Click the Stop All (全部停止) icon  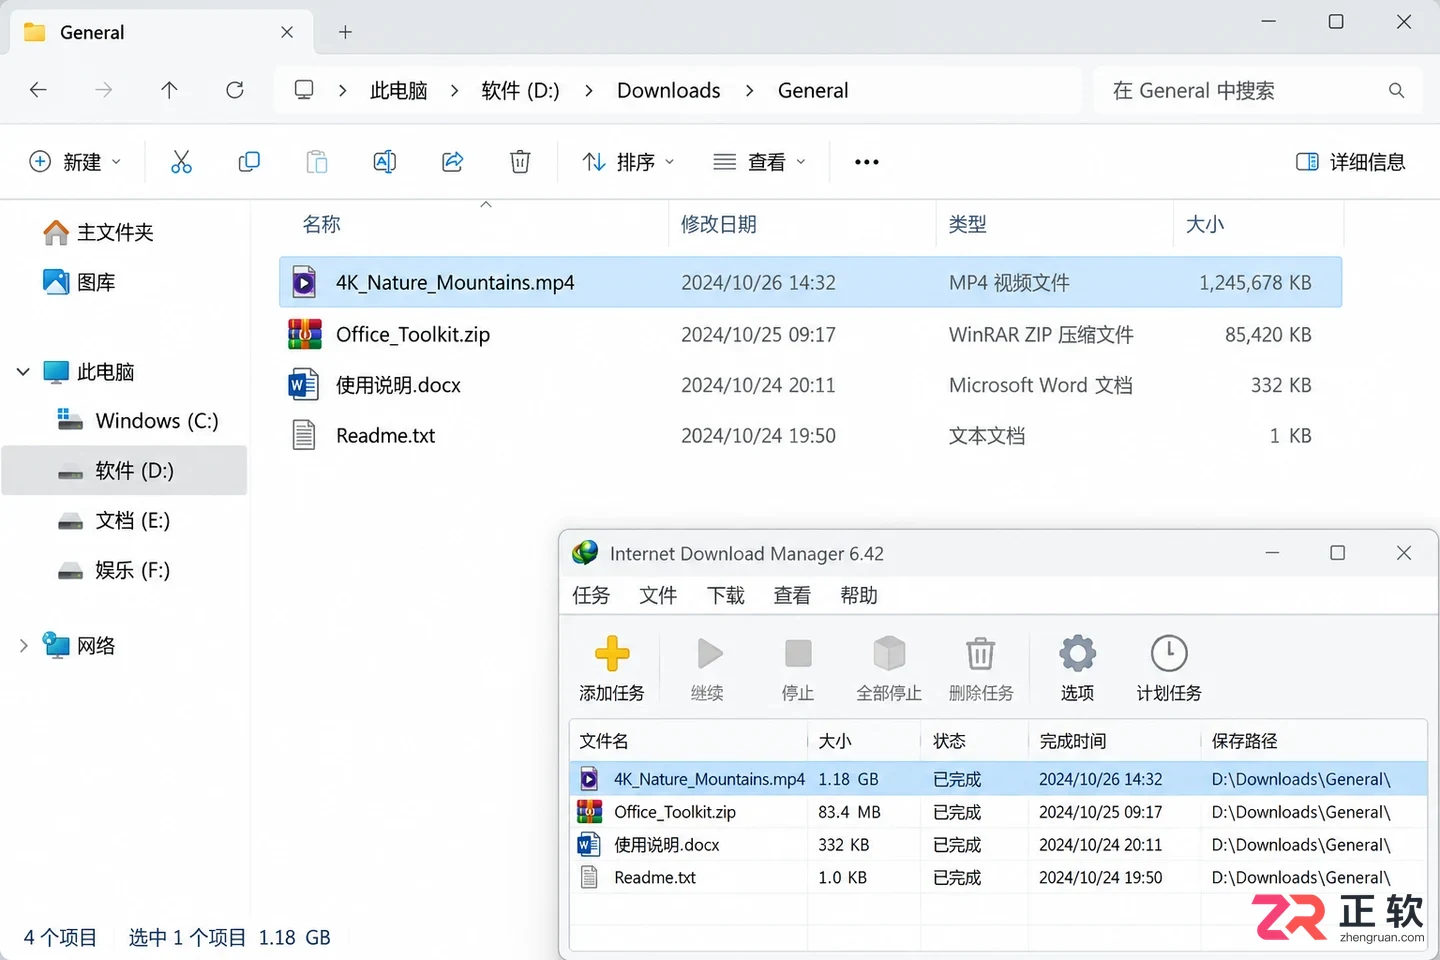pos(889,654)
